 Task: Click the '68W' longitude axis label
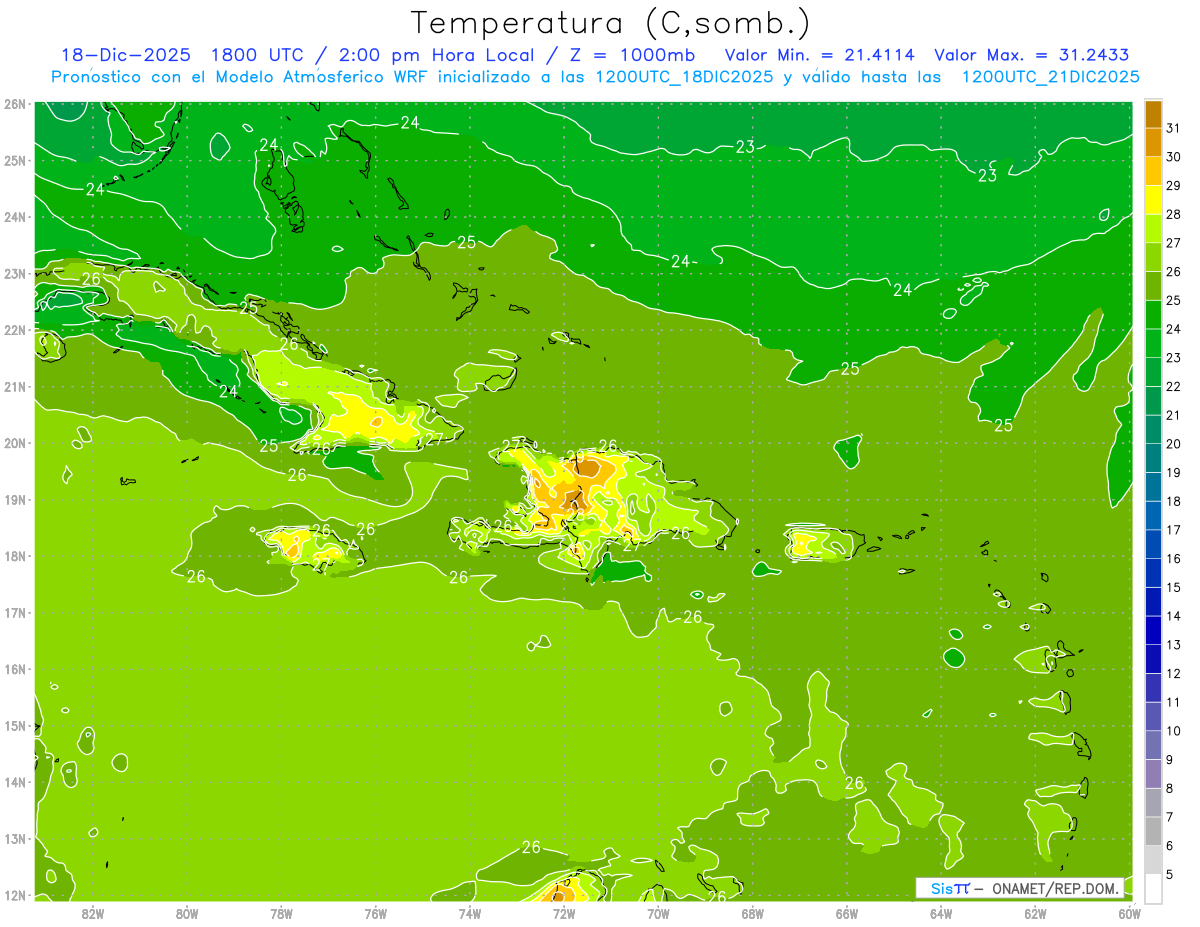tap(753, 913)
